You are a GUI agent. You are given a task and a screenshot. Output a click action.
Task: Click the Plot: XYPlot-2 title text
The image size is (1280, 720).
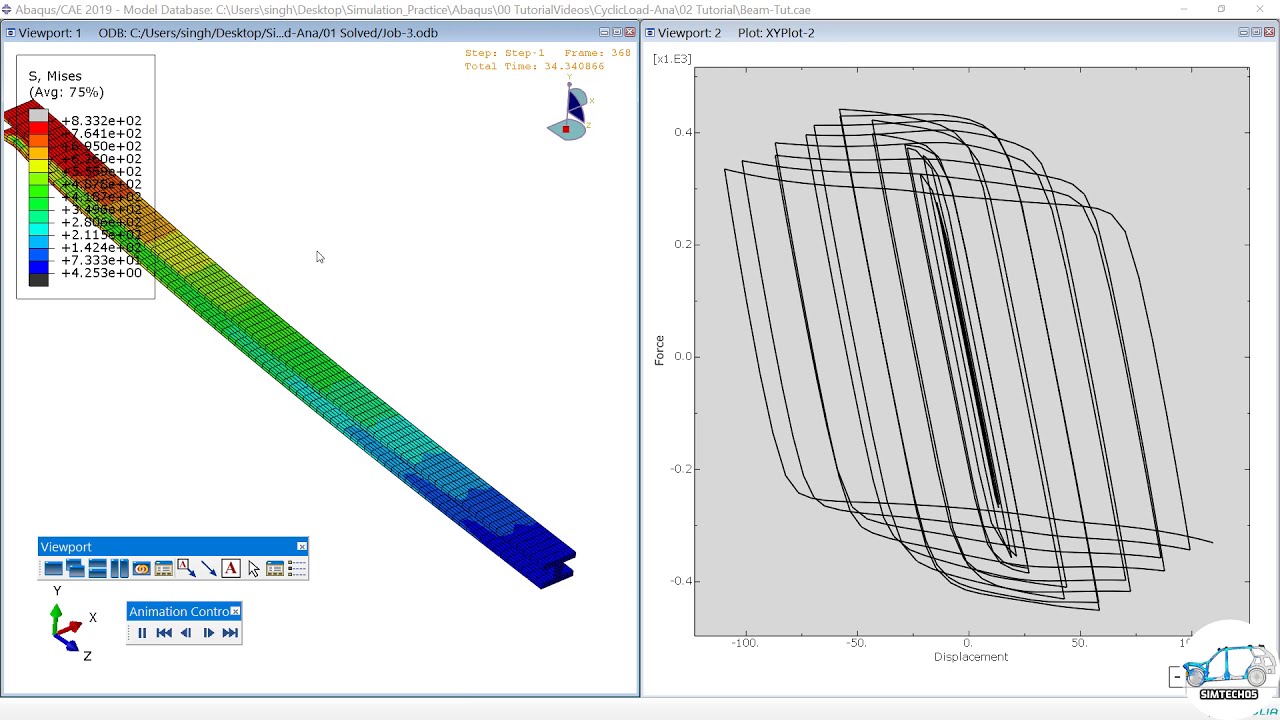[776, 33]
